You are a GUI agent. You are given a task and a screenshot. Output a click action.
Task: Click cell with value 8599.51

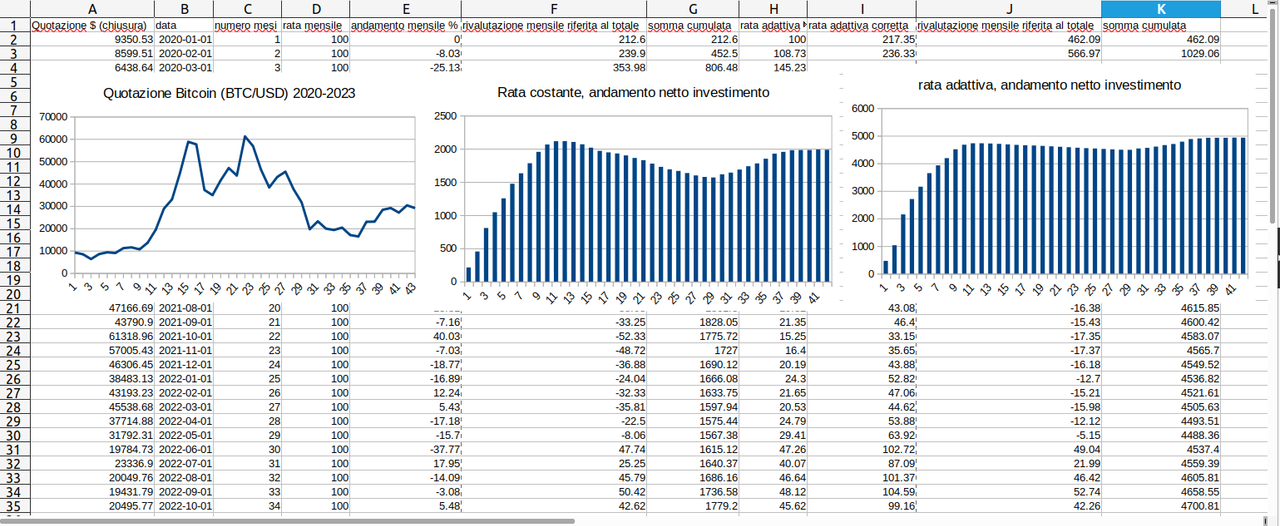click(93, 54)
